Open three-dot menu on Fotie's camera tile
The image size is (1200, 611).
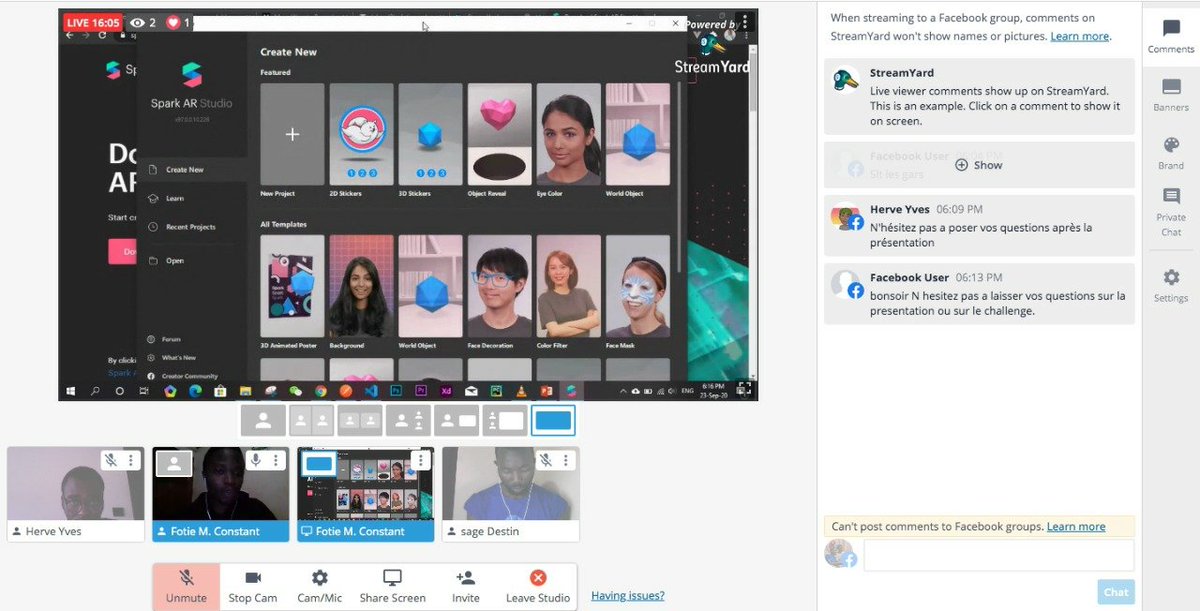coord(277,460)
